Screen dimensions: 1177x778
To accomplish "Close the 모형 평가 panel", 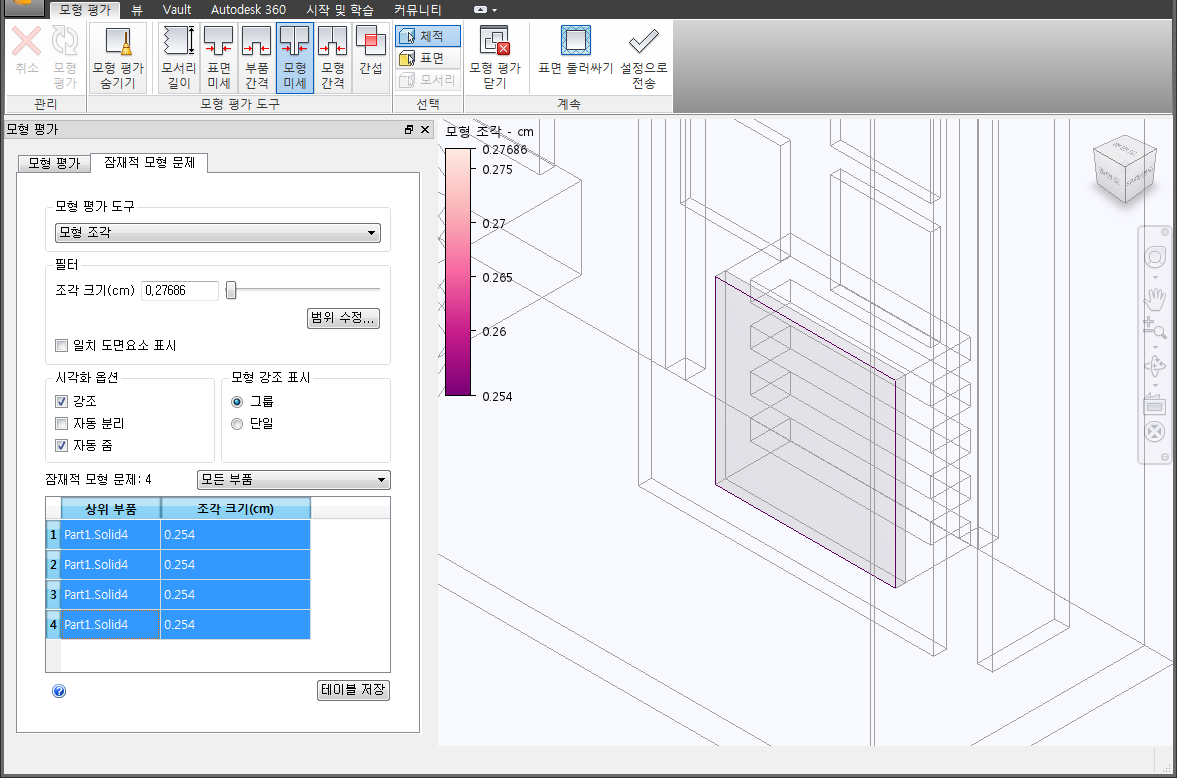I will [425, 130].
